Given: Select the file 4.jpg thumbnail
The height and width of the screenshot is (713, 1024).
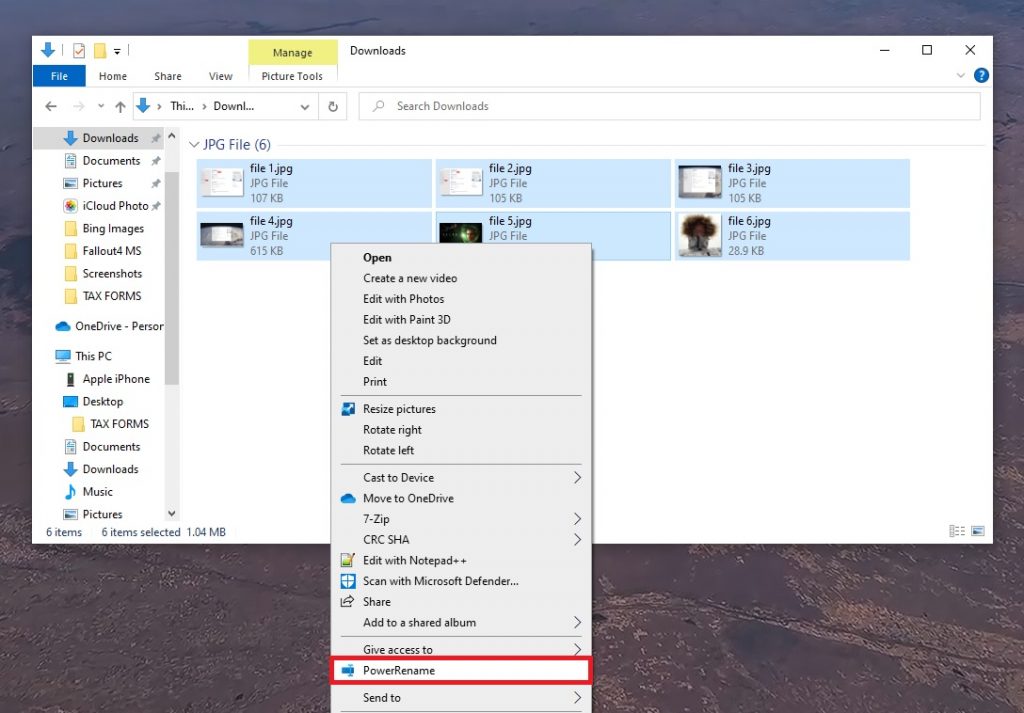Looking at the screenshot, I should [x=222, y=235].
